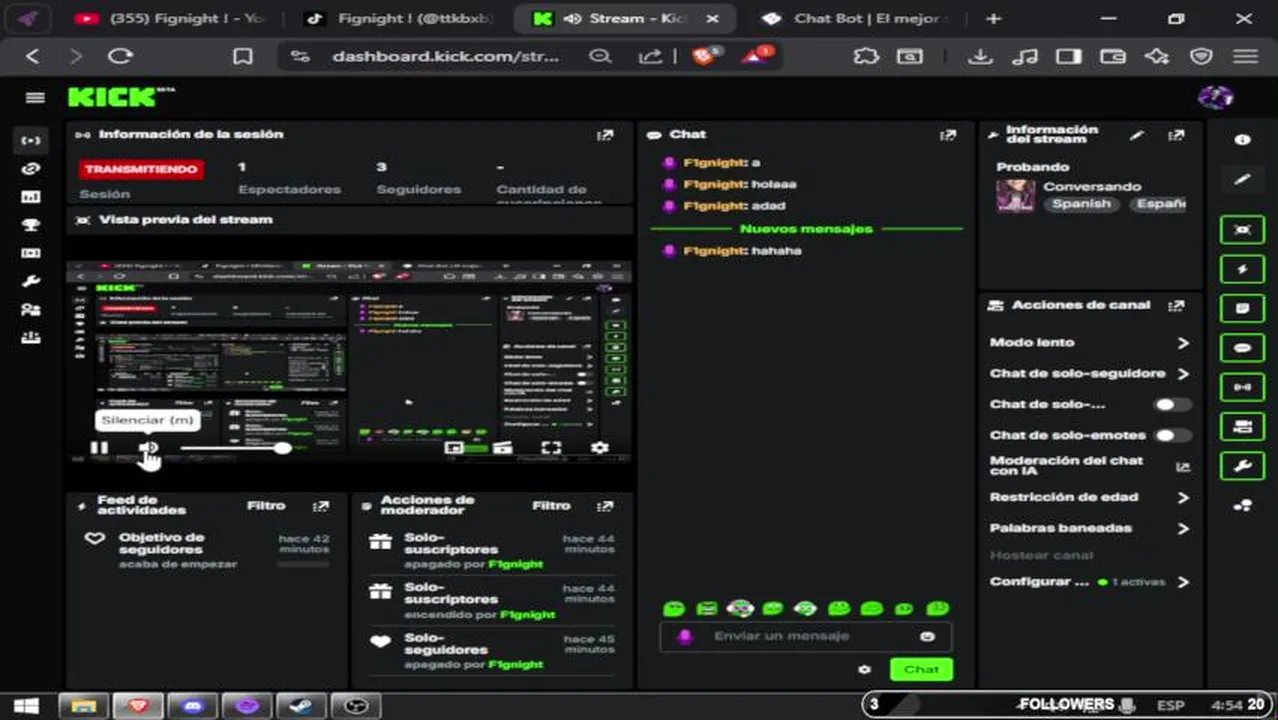Viewport: 1278px width, 720px height.
Task: Open Discord from the taskbar
Action: pos(193,706)
